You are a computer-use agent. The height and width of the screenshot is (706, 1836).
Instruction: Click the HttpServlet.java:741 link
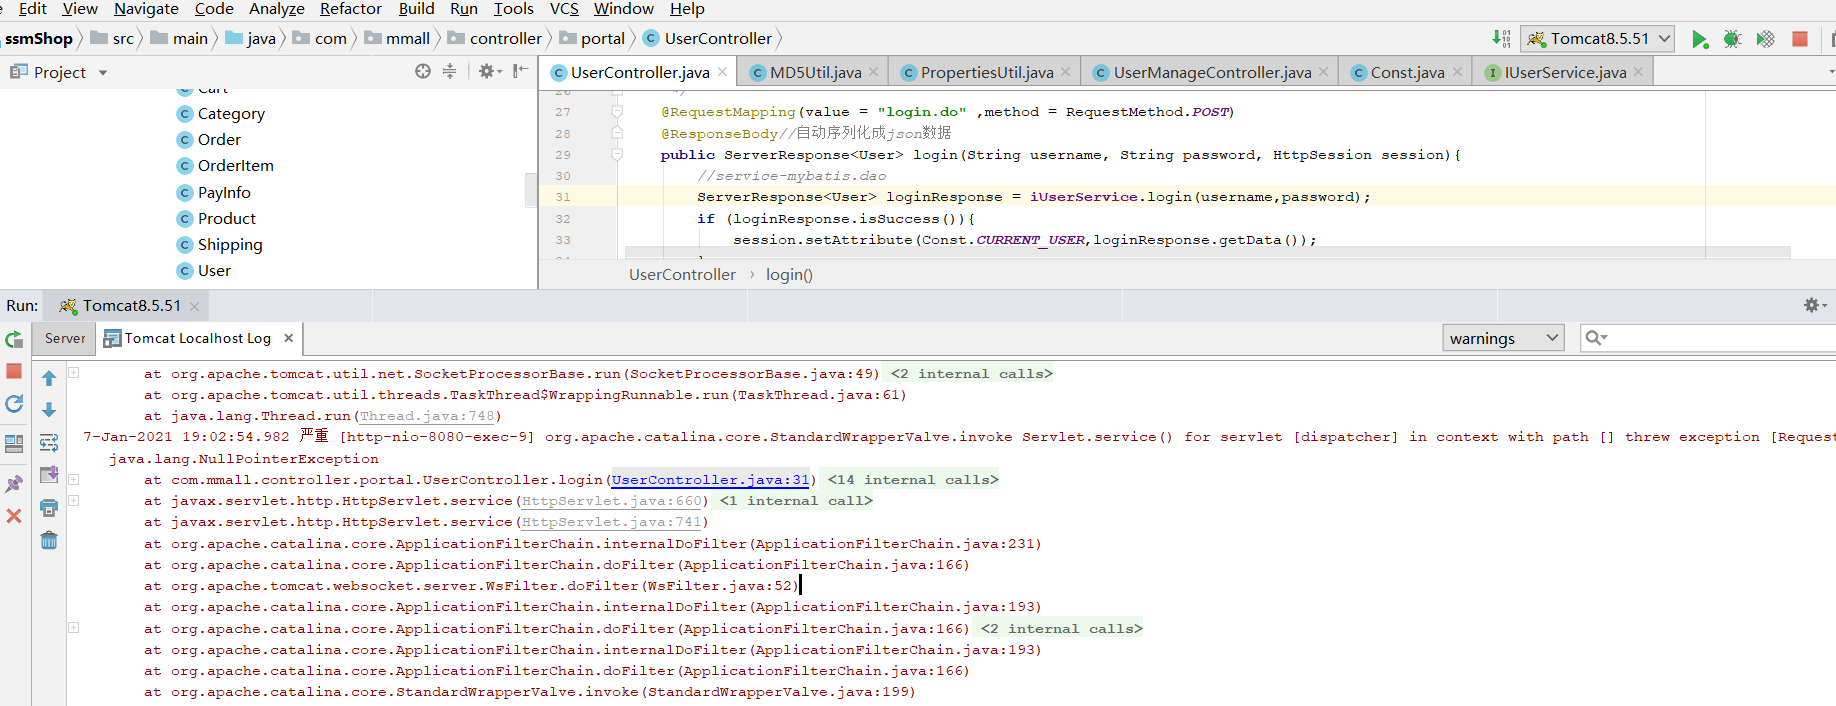[x=612, y=522]
